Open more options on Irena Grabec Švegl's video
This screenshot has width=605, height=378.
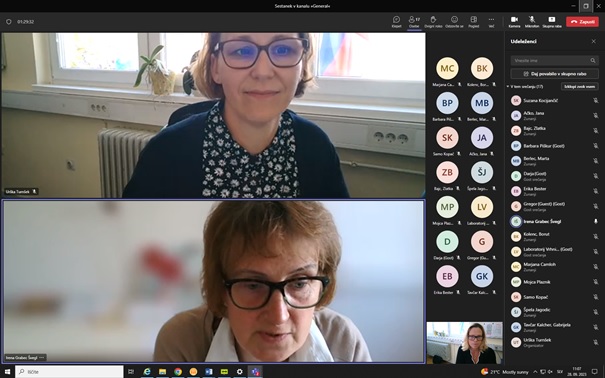pyautogui.click(x=42, y=358)
